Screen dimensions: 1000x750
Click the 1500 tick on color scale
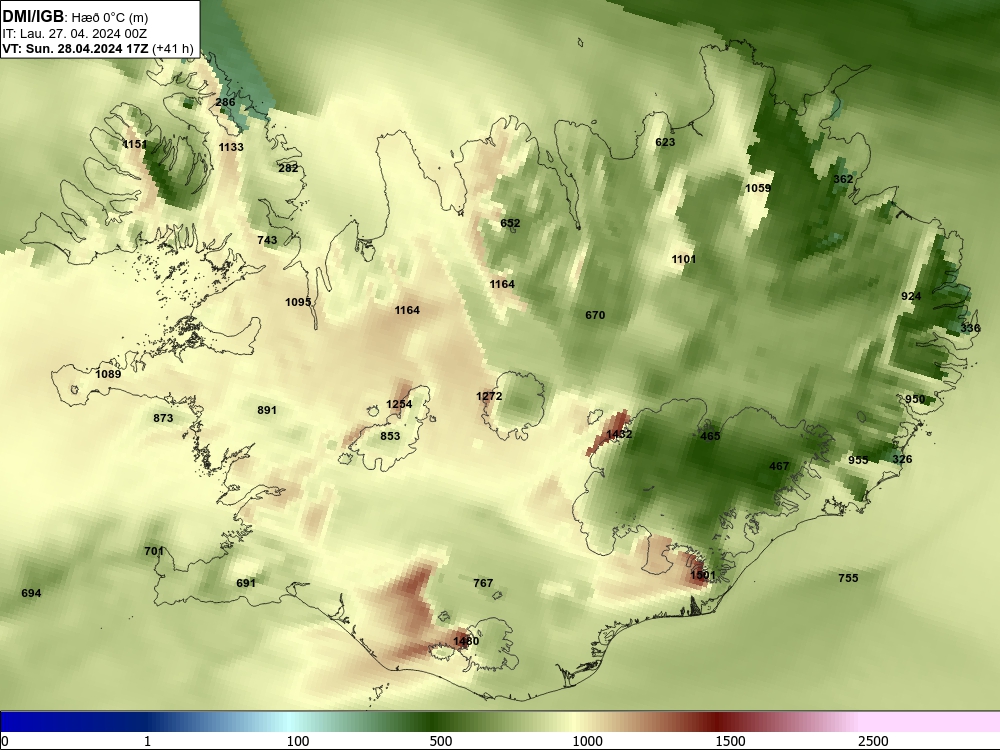coord(730,741)
